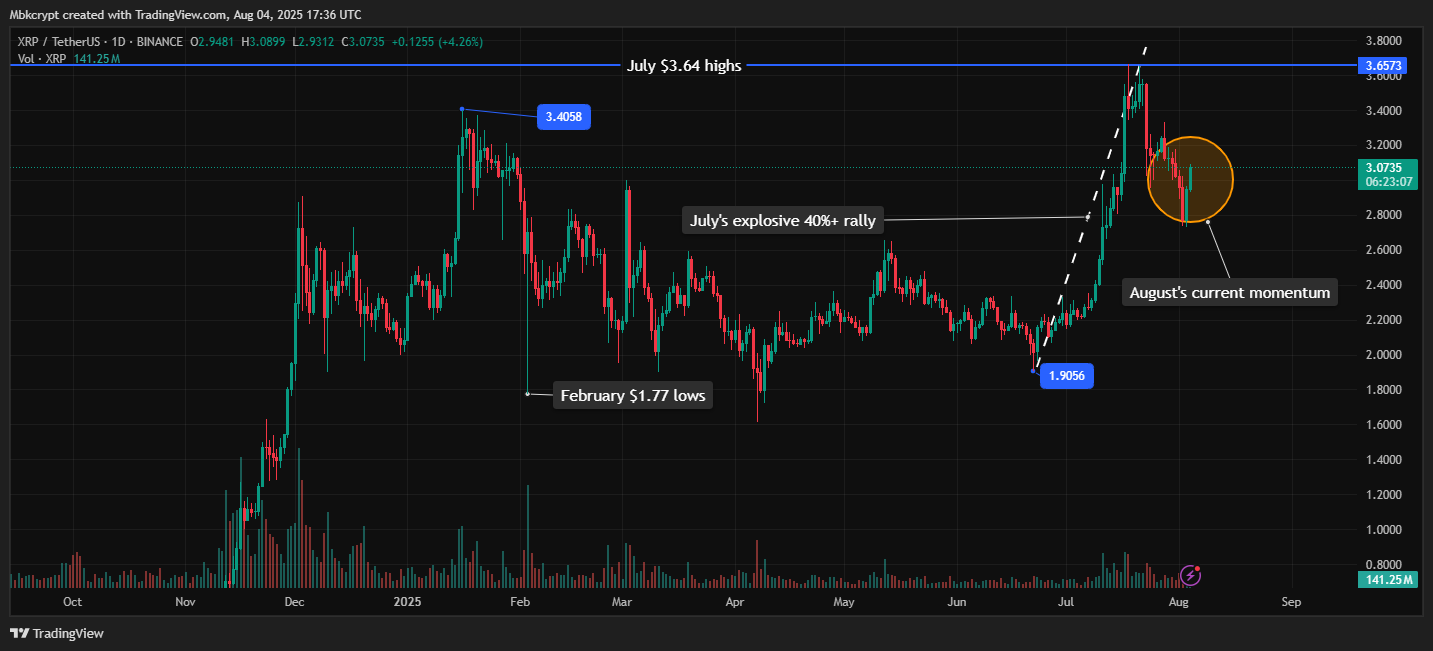1433x651 pixels.
Task: Expand the 1.9056 low price label
Action: click(1065, 376)
